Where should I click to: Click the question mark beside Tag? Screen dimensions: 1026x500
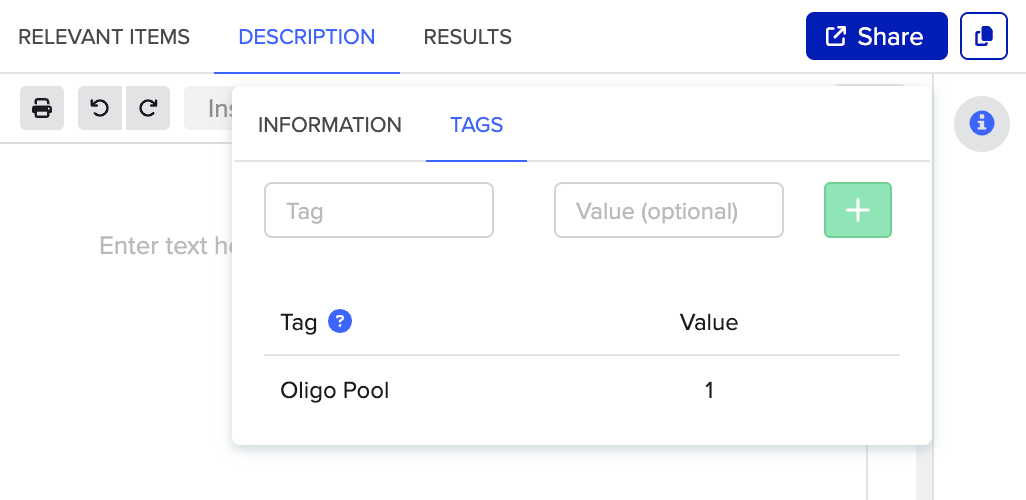[x=340, y=322]
